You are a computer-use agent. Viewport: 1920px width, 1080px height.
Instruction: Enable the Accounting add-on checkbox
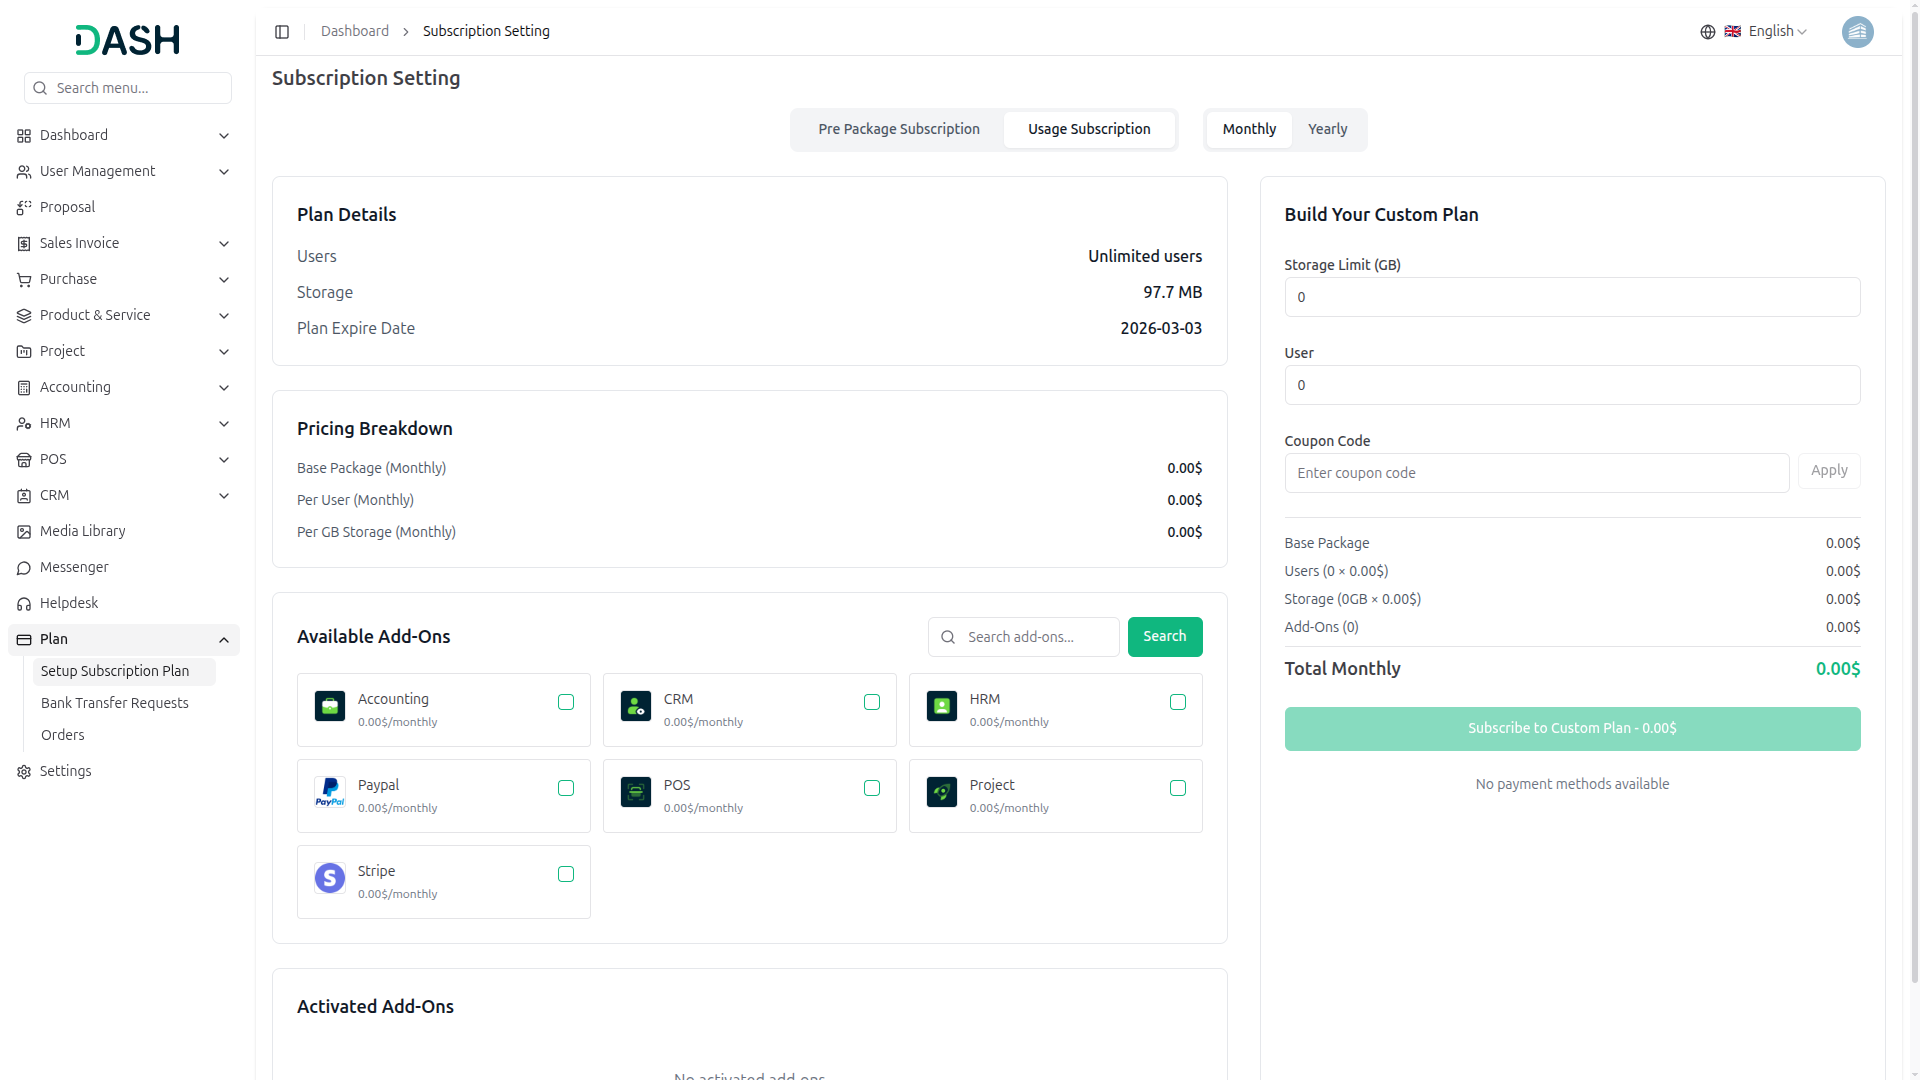click(x=566, y=703)
